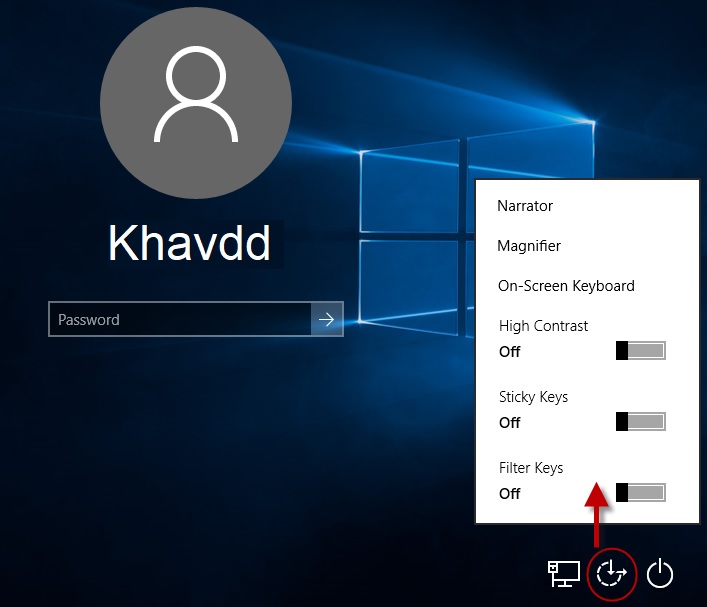
Task: Click the High Contrast label
Action: pyautogui.click(x=543, y=326)
